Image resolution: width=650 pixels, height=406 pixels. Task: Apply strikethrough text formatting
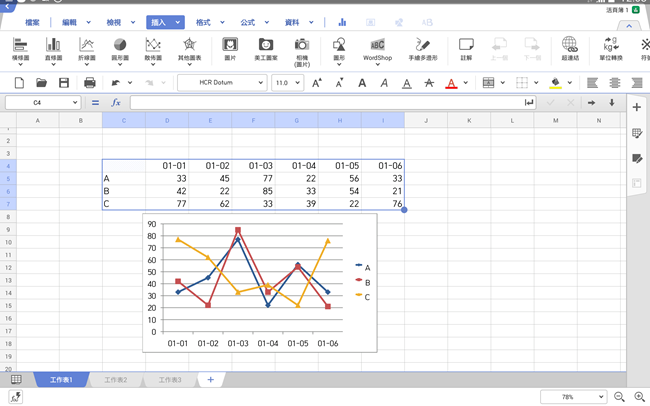click(429, 83)
